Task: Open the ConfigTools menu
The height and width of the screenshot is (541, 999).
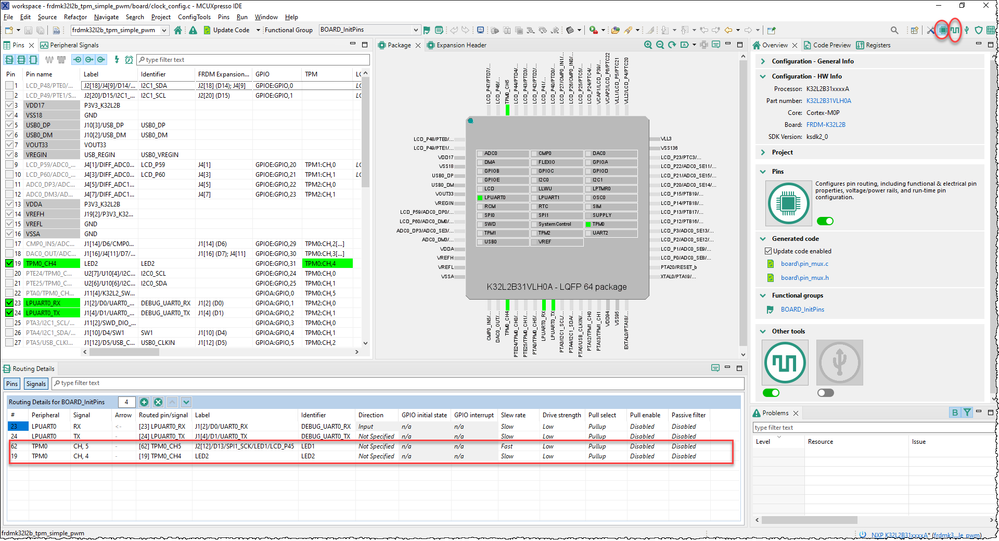Action: tap(194, 17)
